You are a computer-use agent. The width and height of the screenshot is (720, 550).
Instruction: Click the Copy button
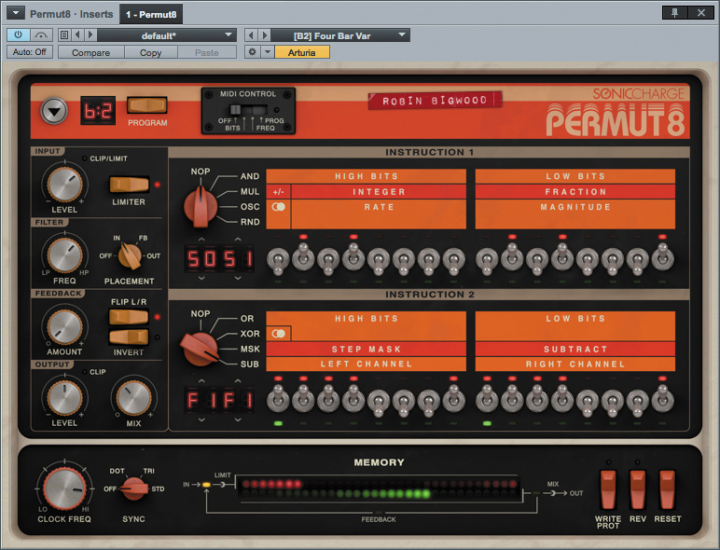click(x=151, y=52)
